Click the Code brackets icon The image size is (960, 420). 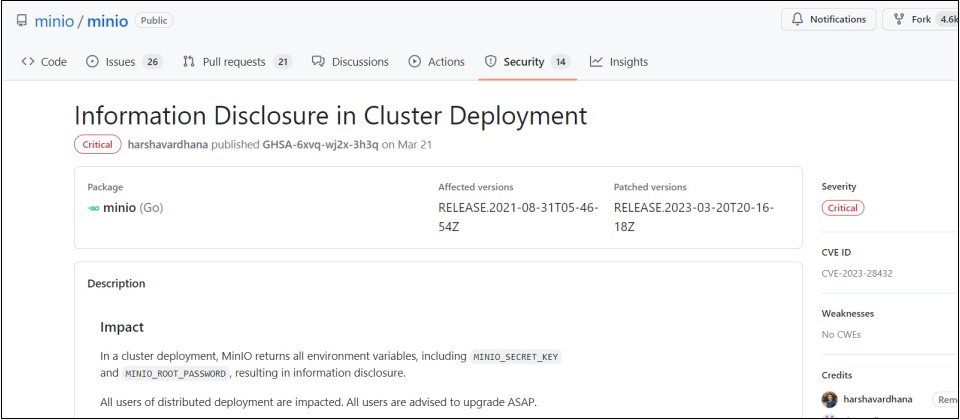coord(28,61)
